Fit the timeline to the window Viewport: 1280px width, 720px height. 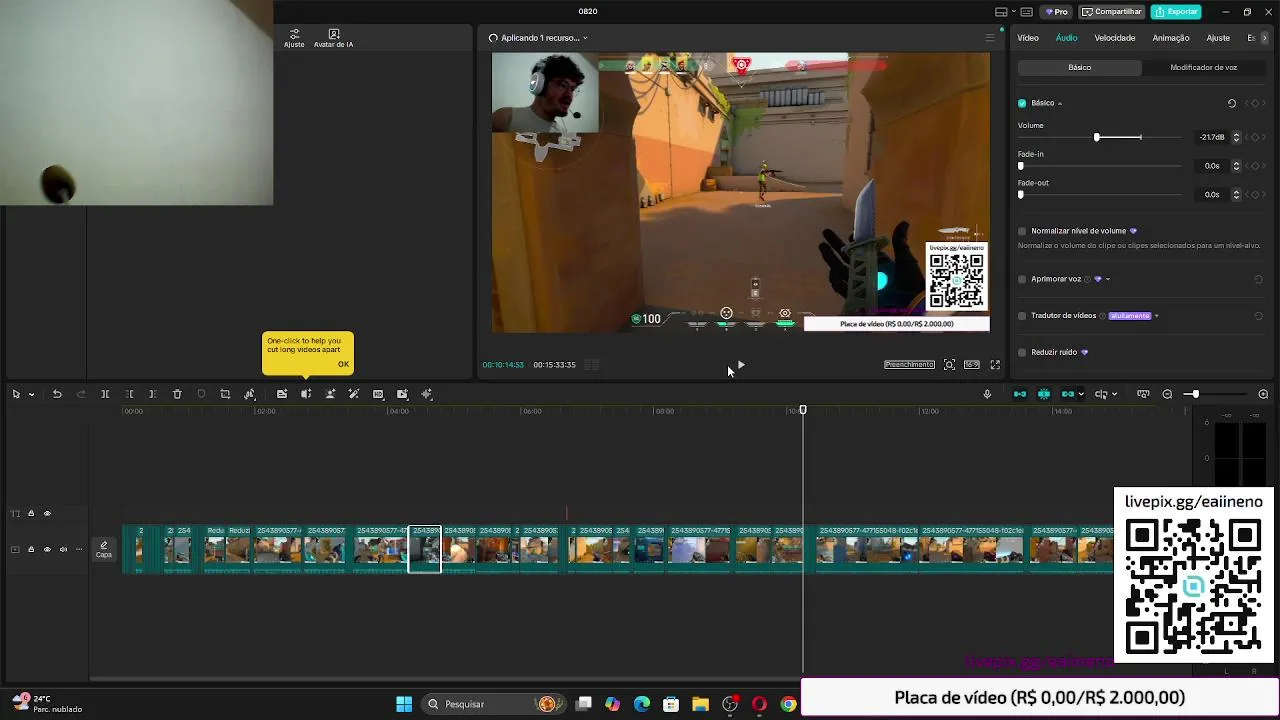point(1143,394)
